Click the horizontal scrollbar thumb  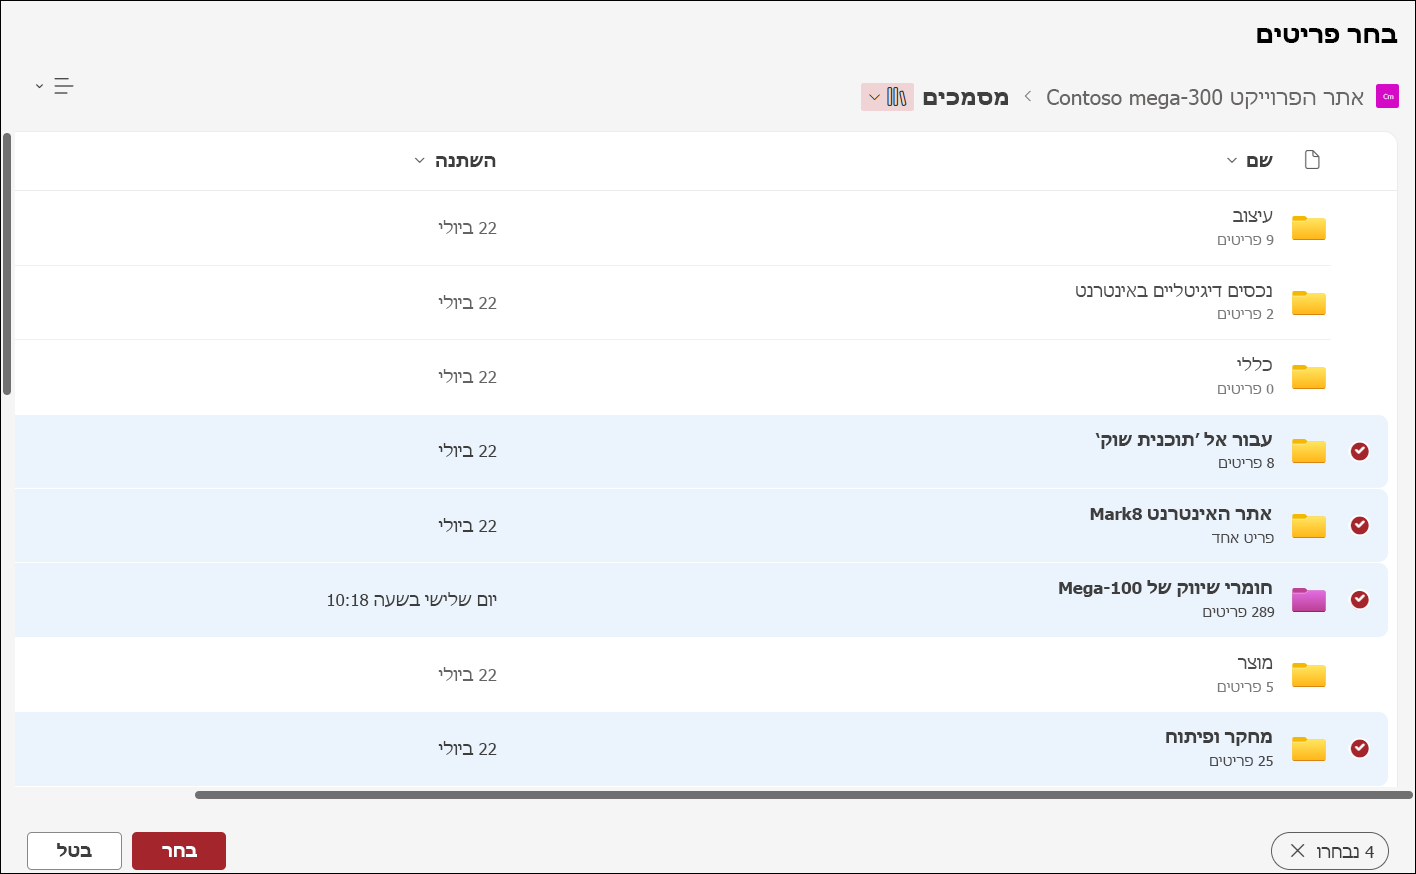coord(804,795)
